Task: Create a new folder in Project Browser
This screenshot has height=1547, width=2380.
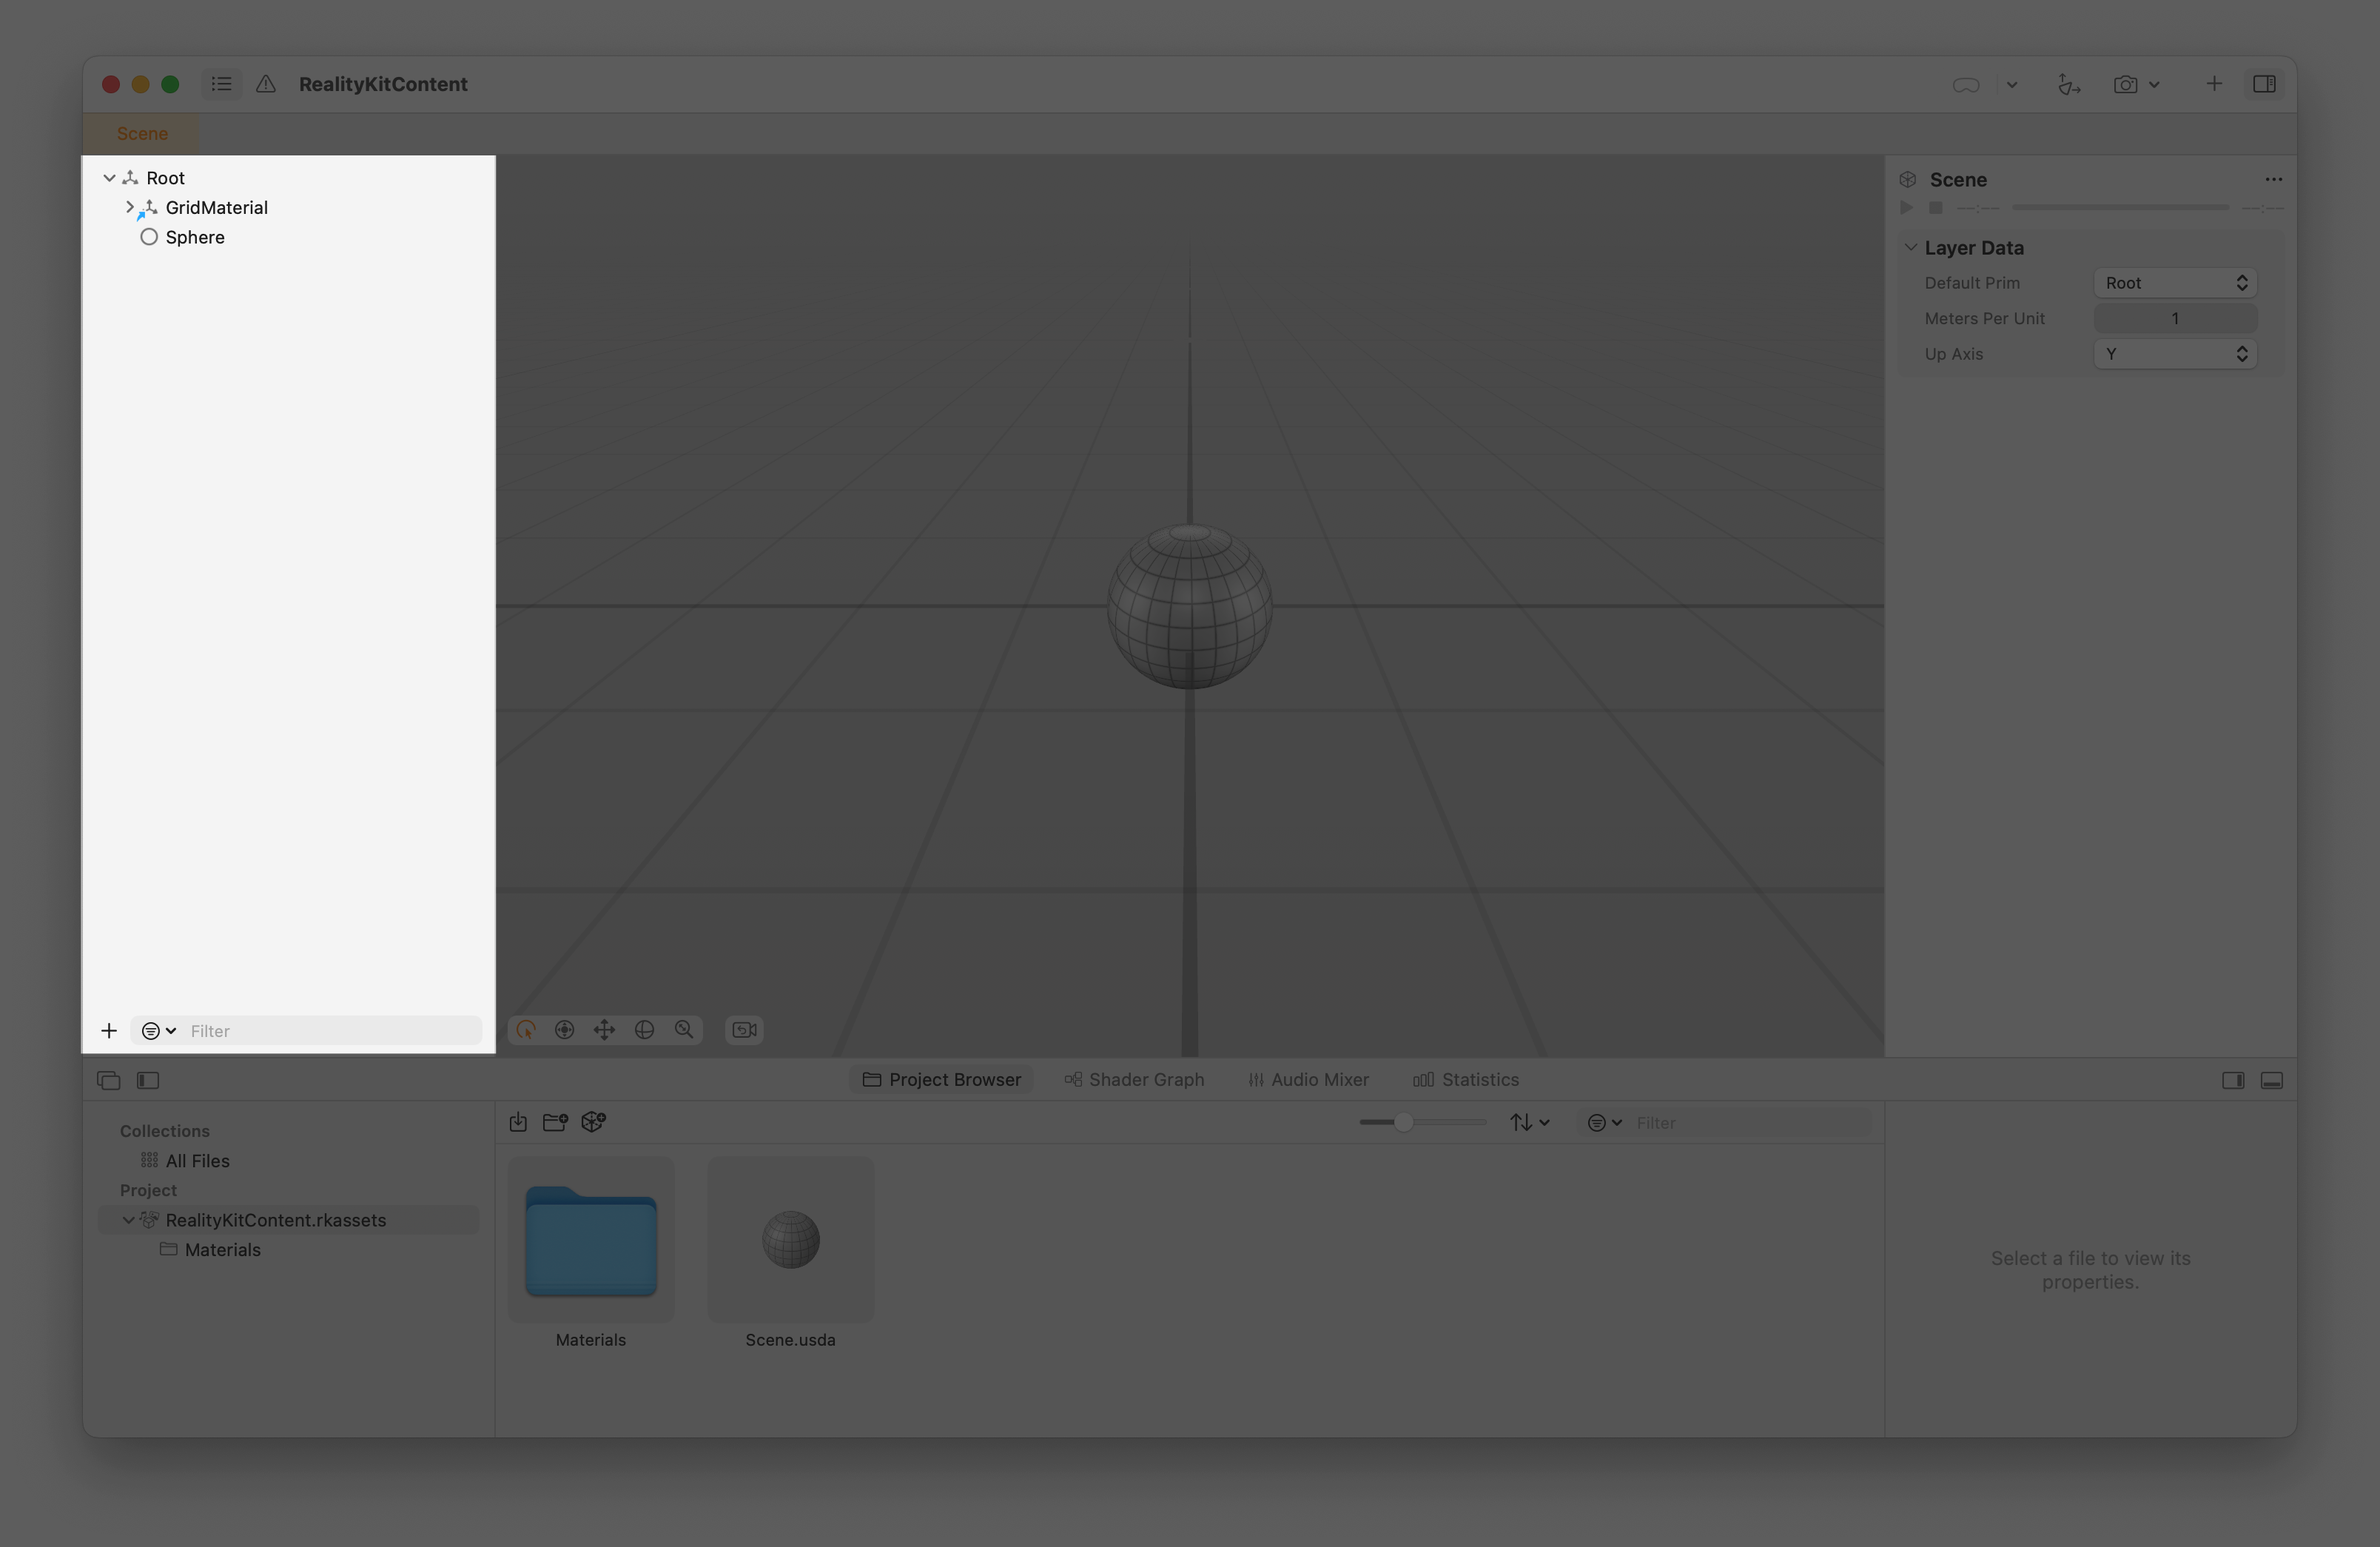Action: pyautogui.click(x=555, y=1122)
